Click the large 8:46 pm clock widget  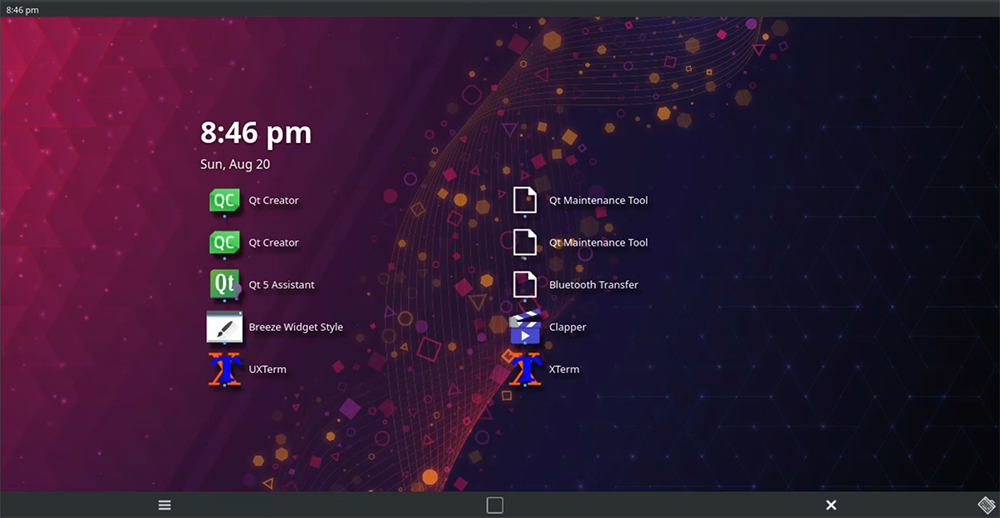[x=256, y=133]
